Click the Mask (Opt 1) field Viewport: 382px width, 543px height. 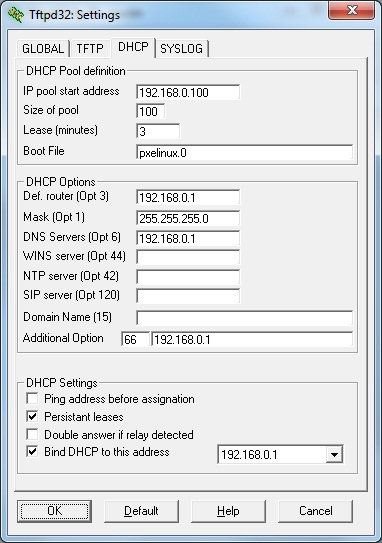coord(188,218)
